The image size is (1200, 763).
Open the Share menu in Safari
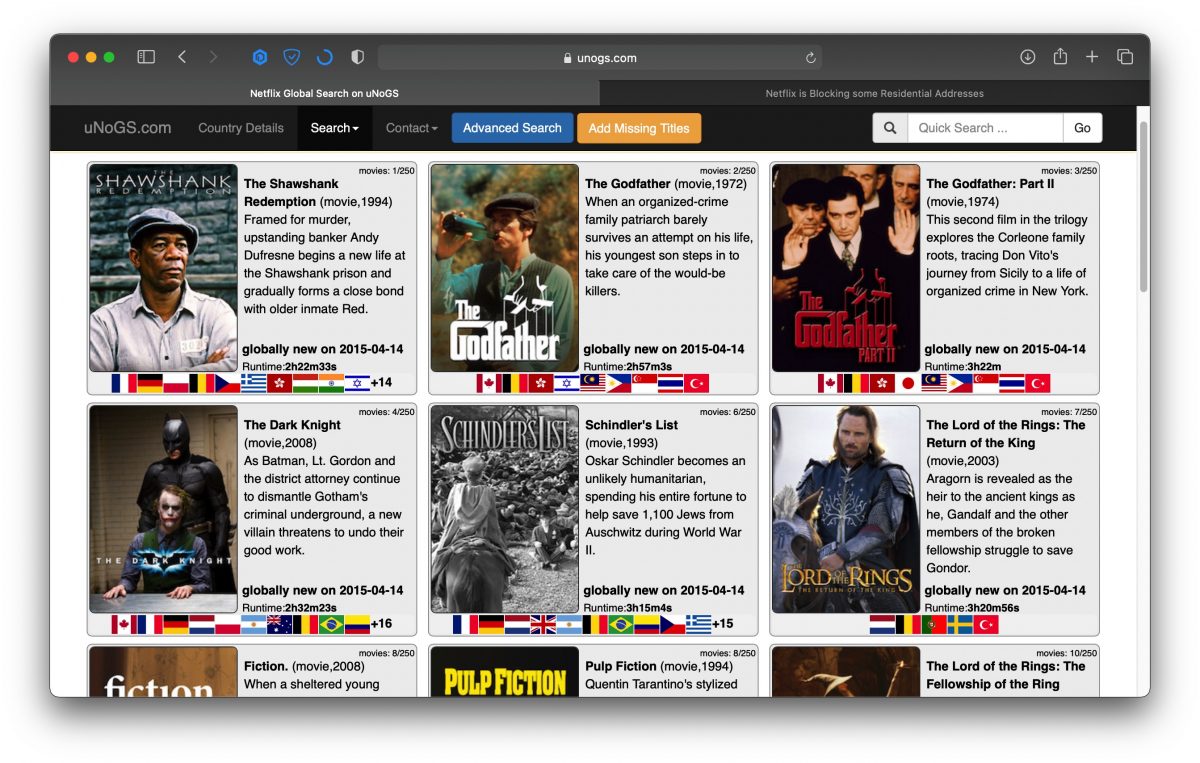[1060, 57]
